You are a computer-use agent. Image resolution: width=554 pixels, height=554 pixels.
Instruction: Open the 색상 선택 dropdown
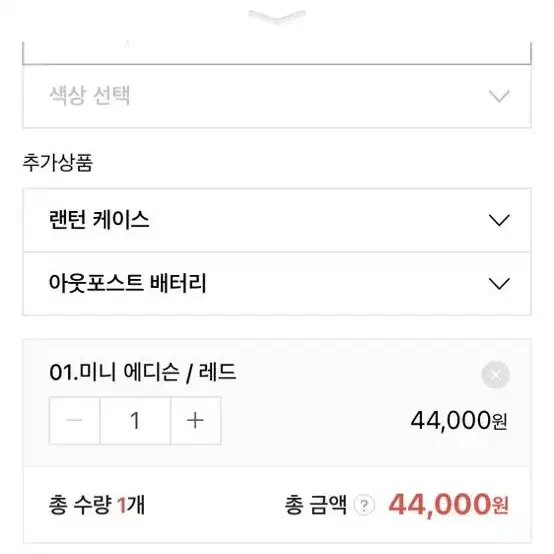277,96
